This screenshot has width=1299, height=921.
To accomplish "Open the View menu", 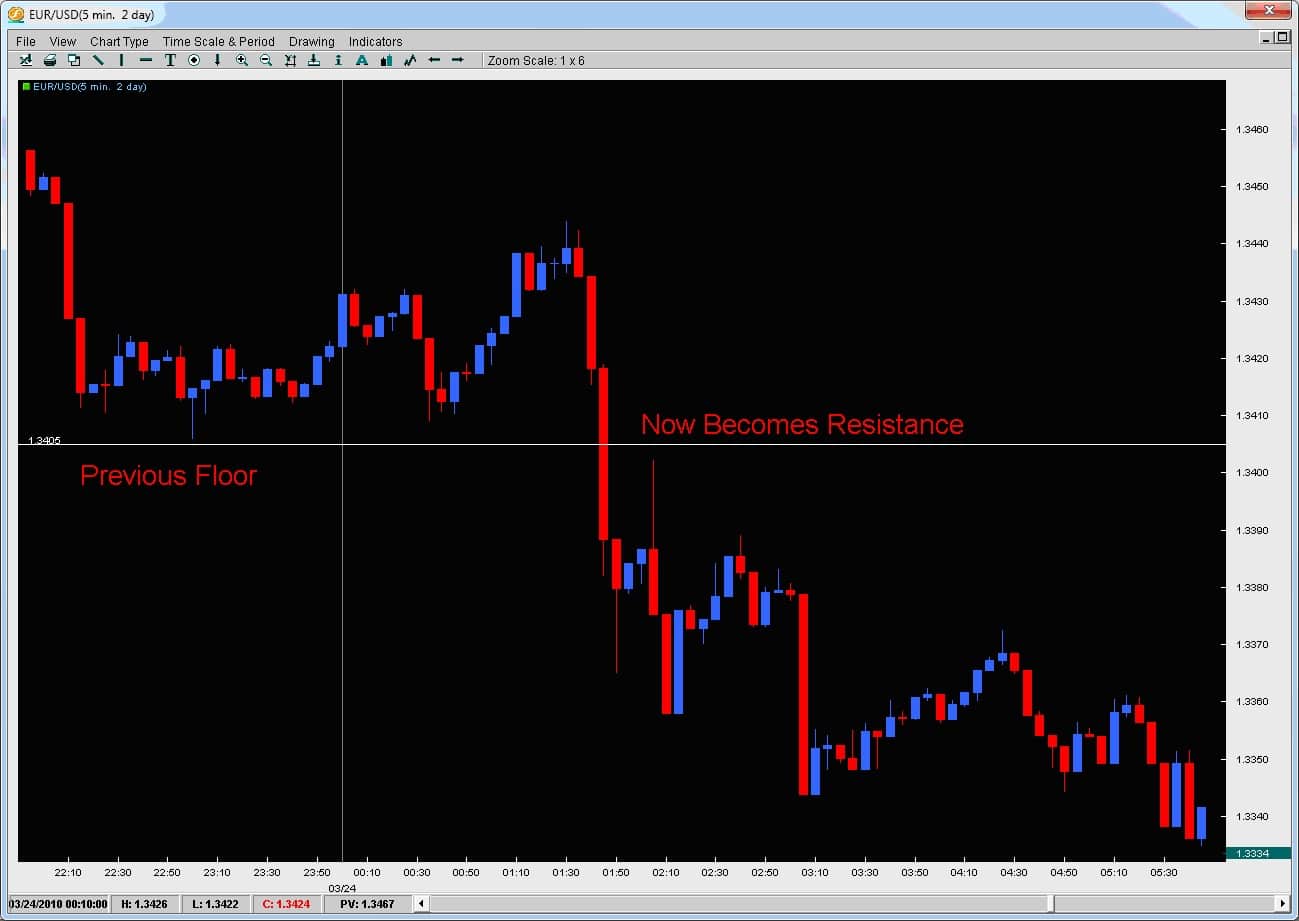I will click(63, 41).
